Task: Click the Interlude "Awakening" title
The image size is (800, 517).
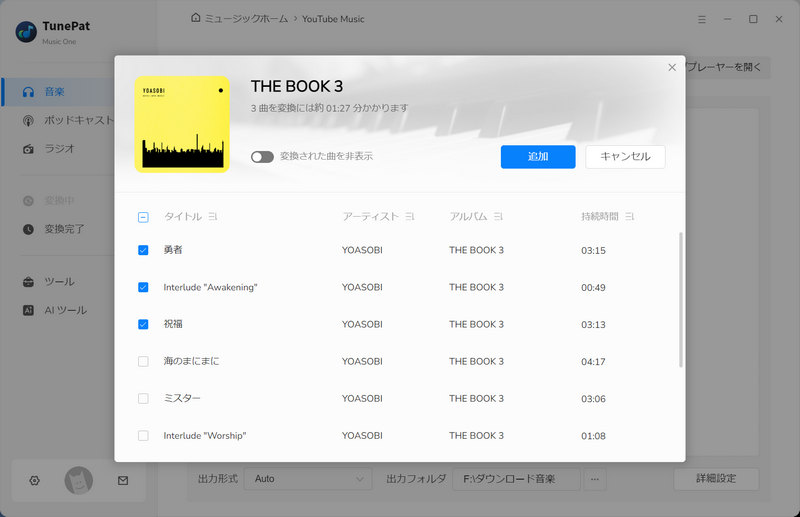Action: [x=211, y=287]
